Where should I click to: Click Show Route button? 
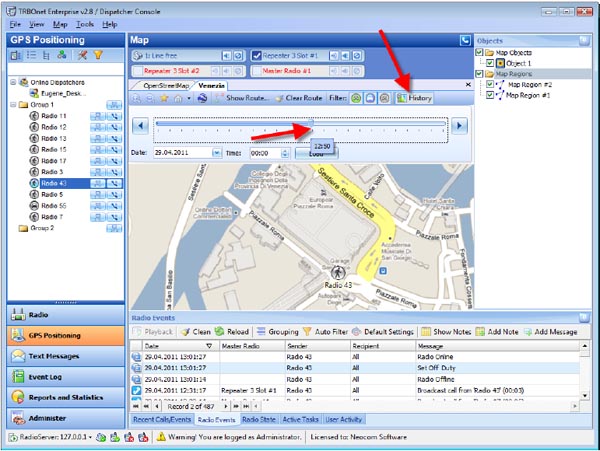point(242,98)
